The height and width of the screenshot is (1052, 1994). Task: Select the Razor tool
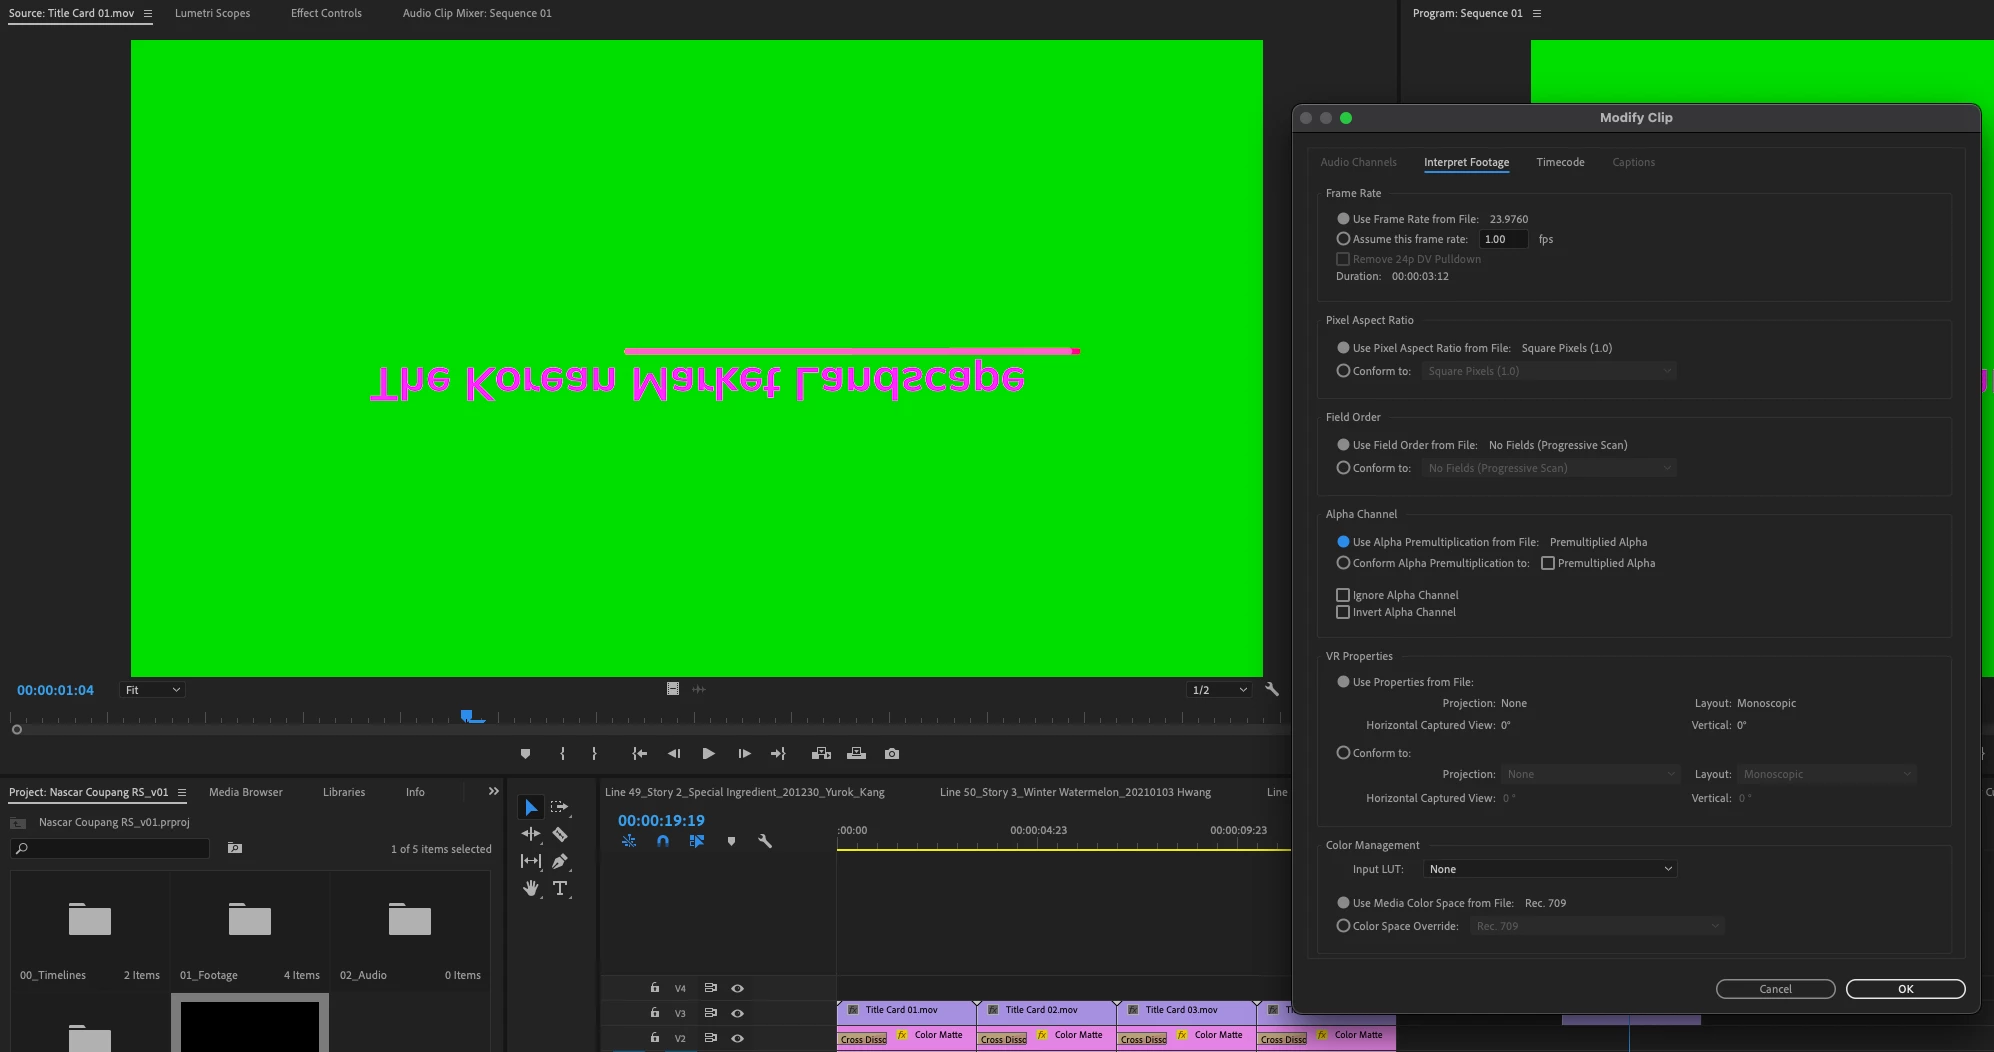tap(560, 834)
